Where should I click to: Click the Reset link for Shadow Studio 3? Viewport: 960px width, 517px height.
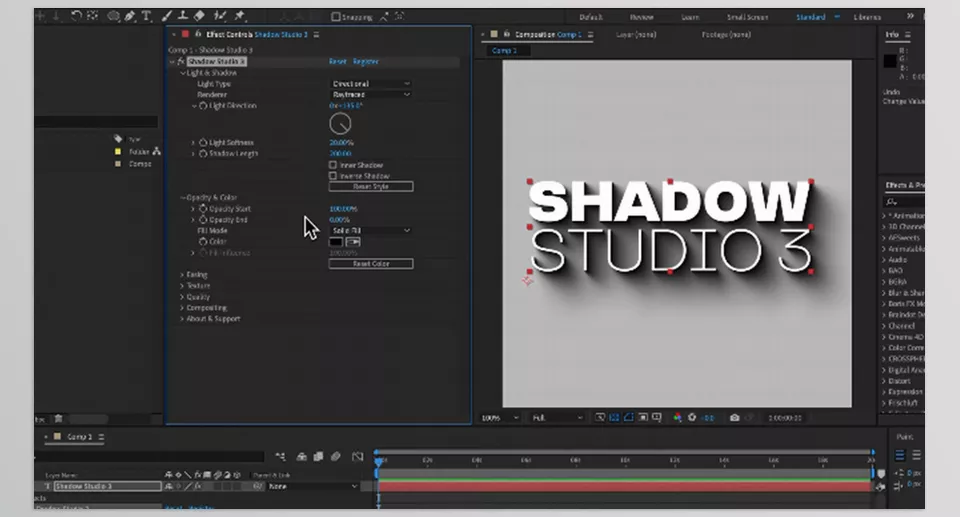(337, 62)
